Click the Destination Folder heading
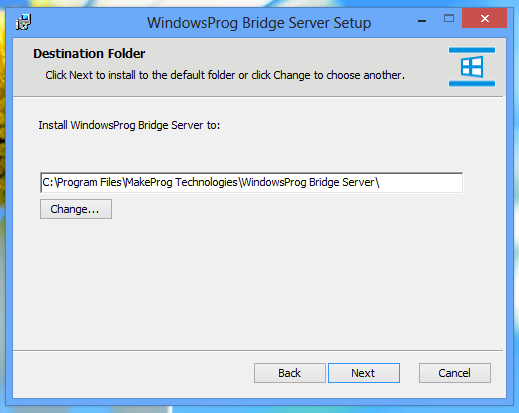519x413 pixels. coord(89,54)
